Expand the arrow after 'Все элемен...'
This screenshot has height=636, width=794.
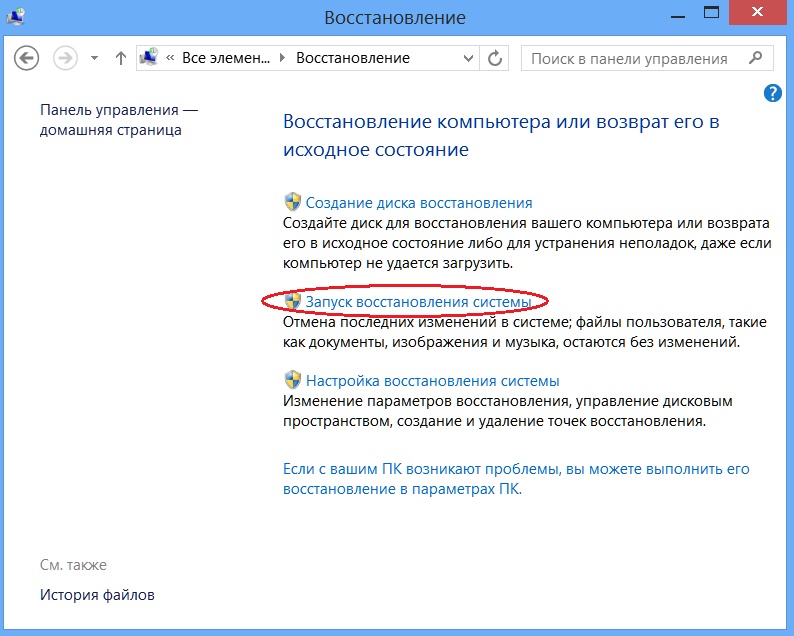click(283, 58)
